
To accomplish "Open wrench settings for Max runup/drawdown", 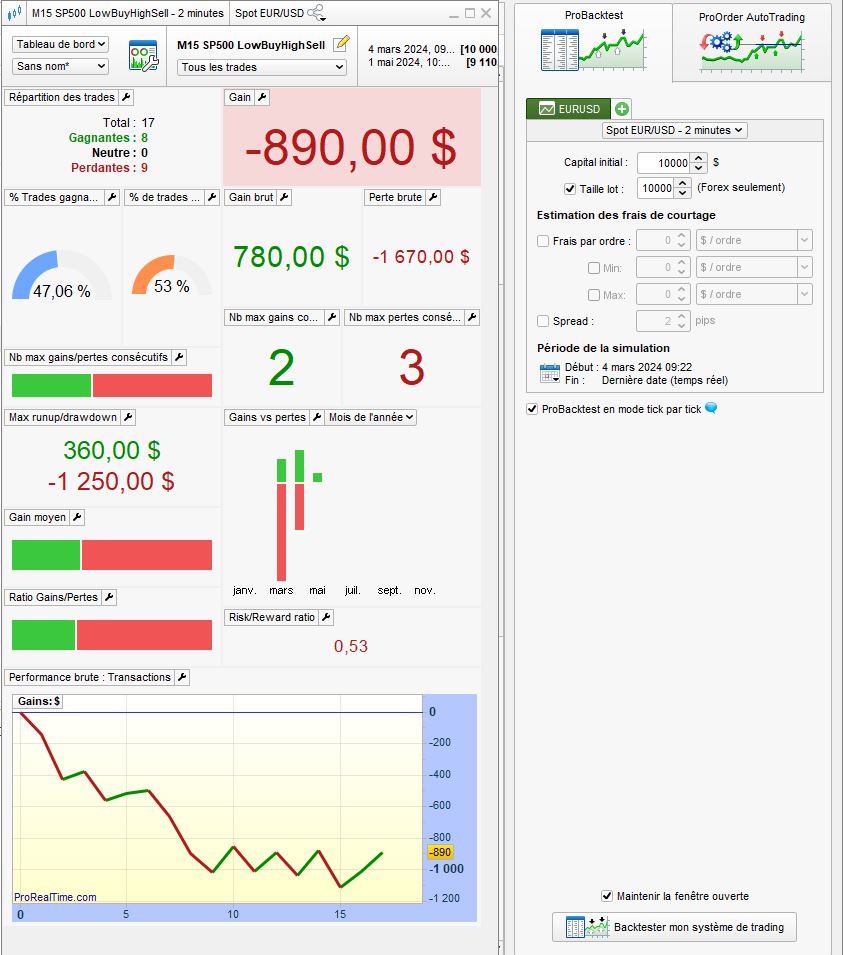I will click(x=128, y=417).
